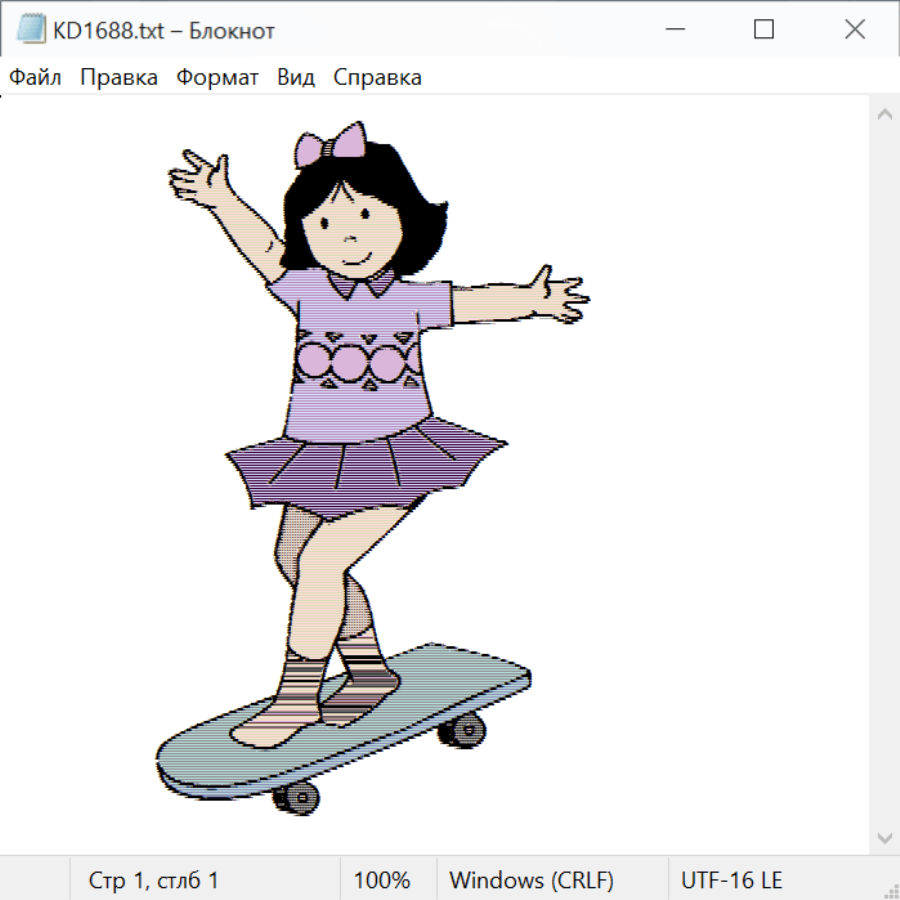Click the 'Стр 1, стлб 1' status field

[154, 880]
